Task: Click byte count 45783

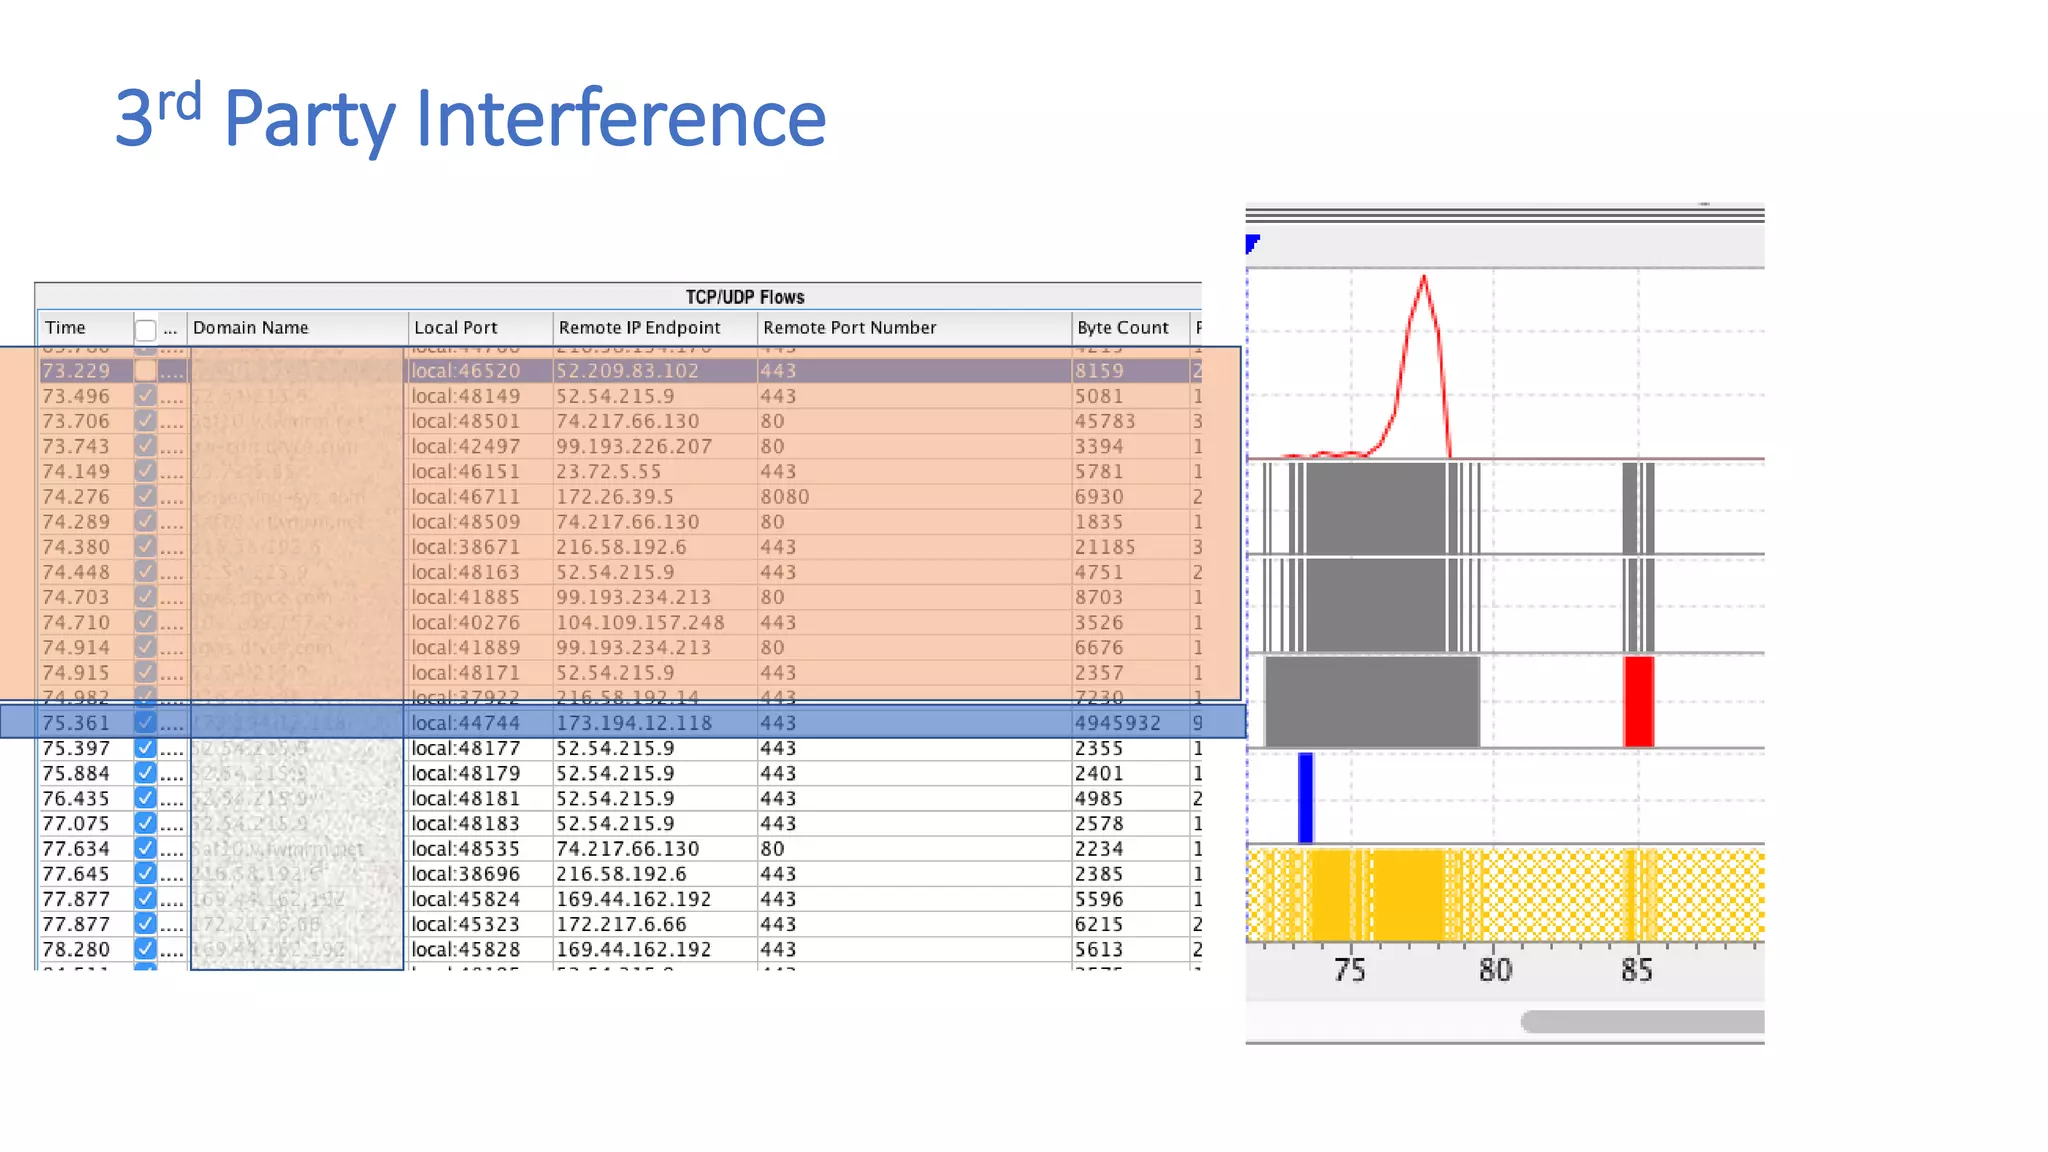Action: tap(1105, 421)
